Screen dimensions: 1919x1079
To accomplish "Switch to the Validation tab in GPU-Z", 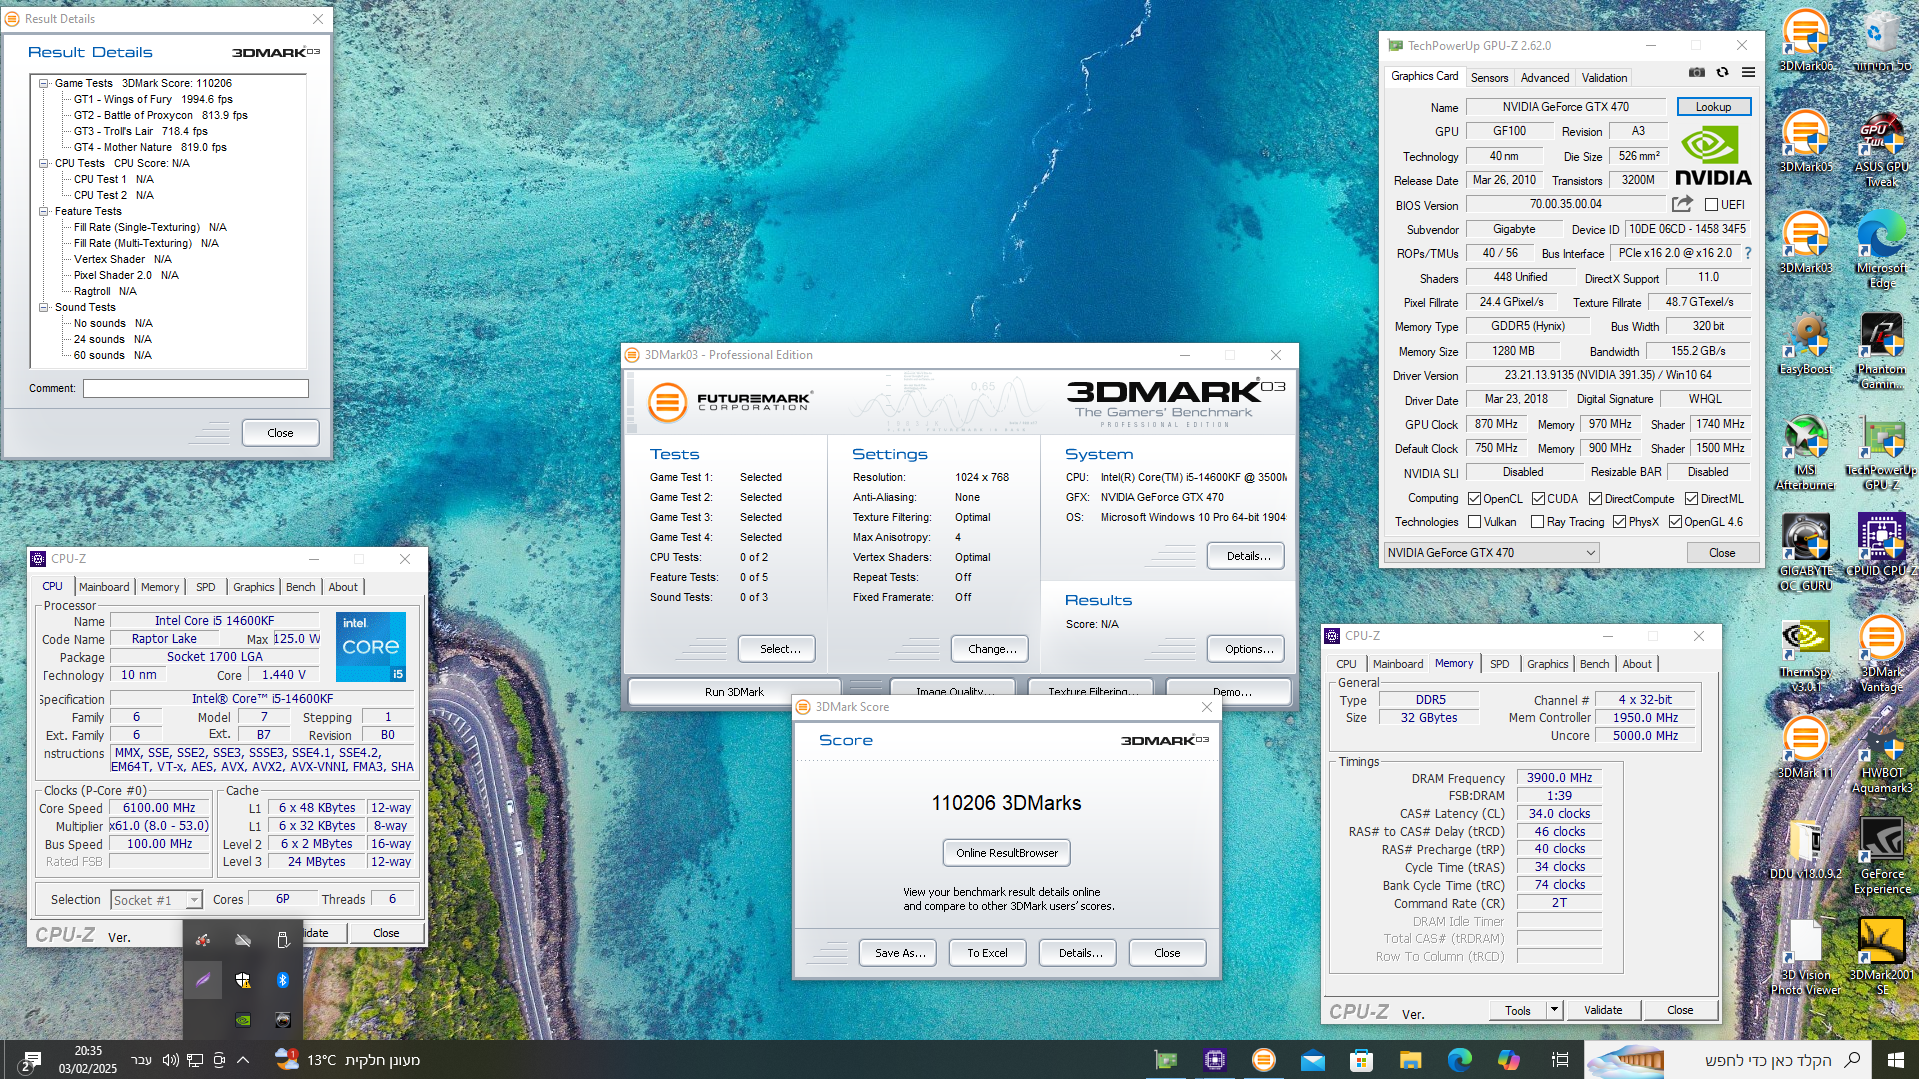I will (x=1604, y=78).
